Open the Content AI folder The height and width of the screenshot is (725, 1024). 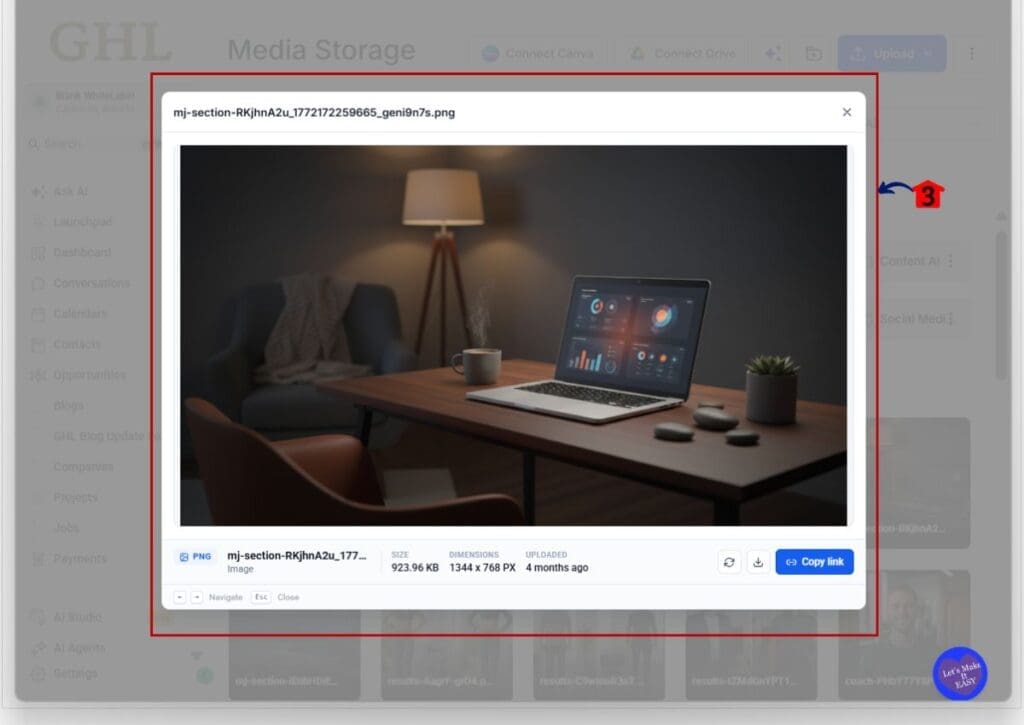coord(909,261)
